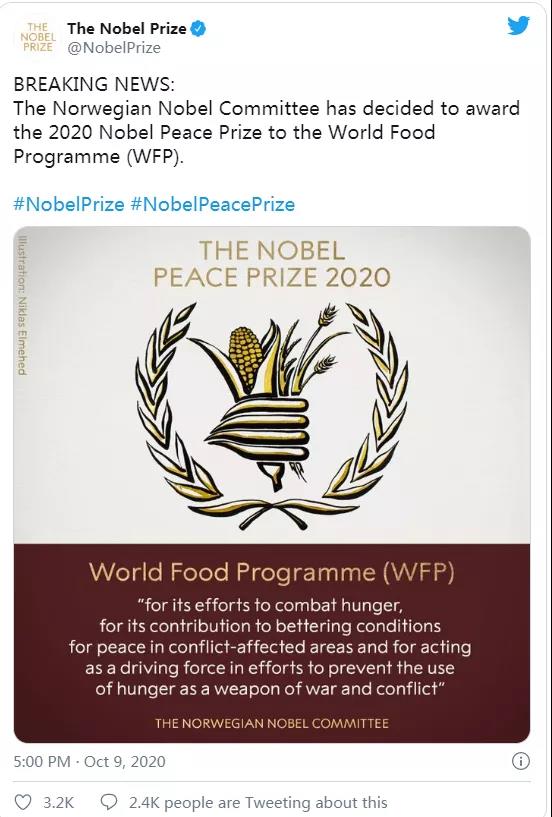Open the #NobelPrize hashtag
552x817 pixels.
(69, 204)
